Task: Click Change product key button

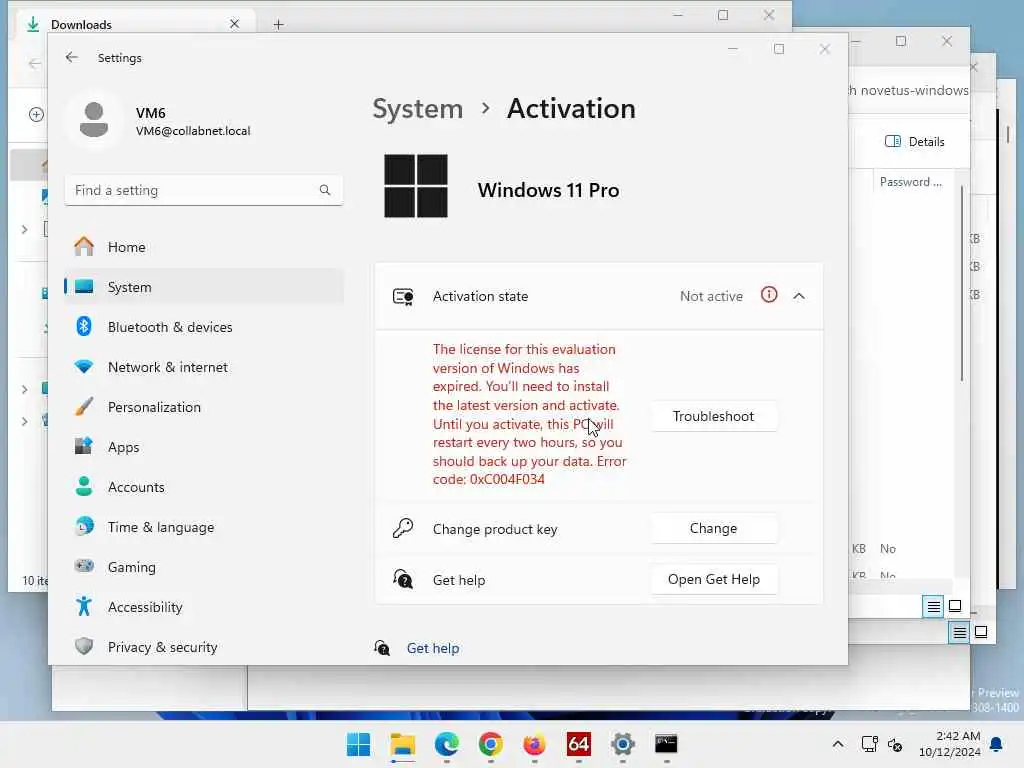Action: point(714,528)
